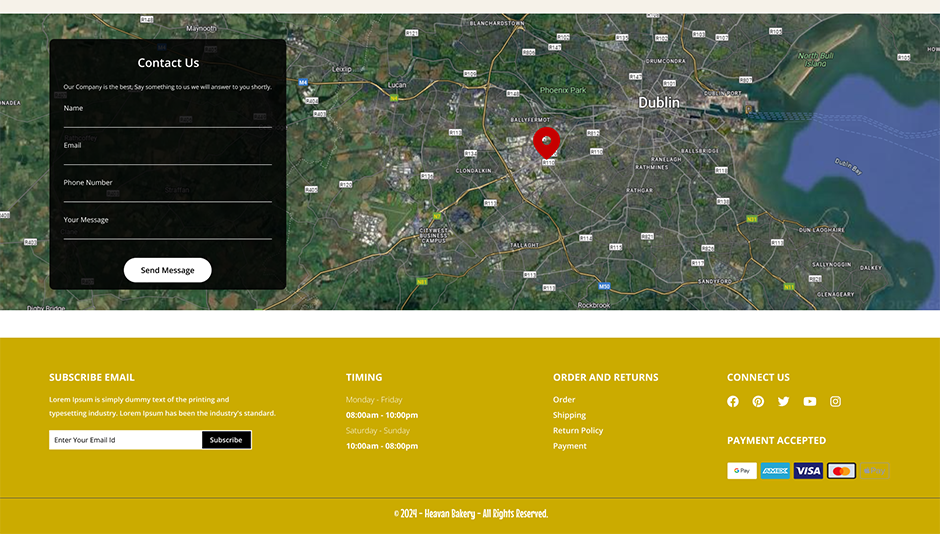Click the Enter Your Email Id box
940x534 pixels.
pyautogui.click(x=125, y=440)
